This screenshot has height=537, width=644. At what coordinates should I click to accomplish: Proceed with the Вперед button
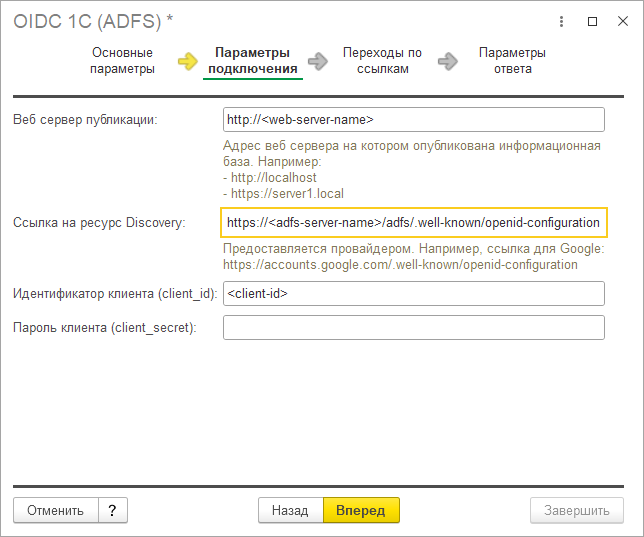pos(361,510)
